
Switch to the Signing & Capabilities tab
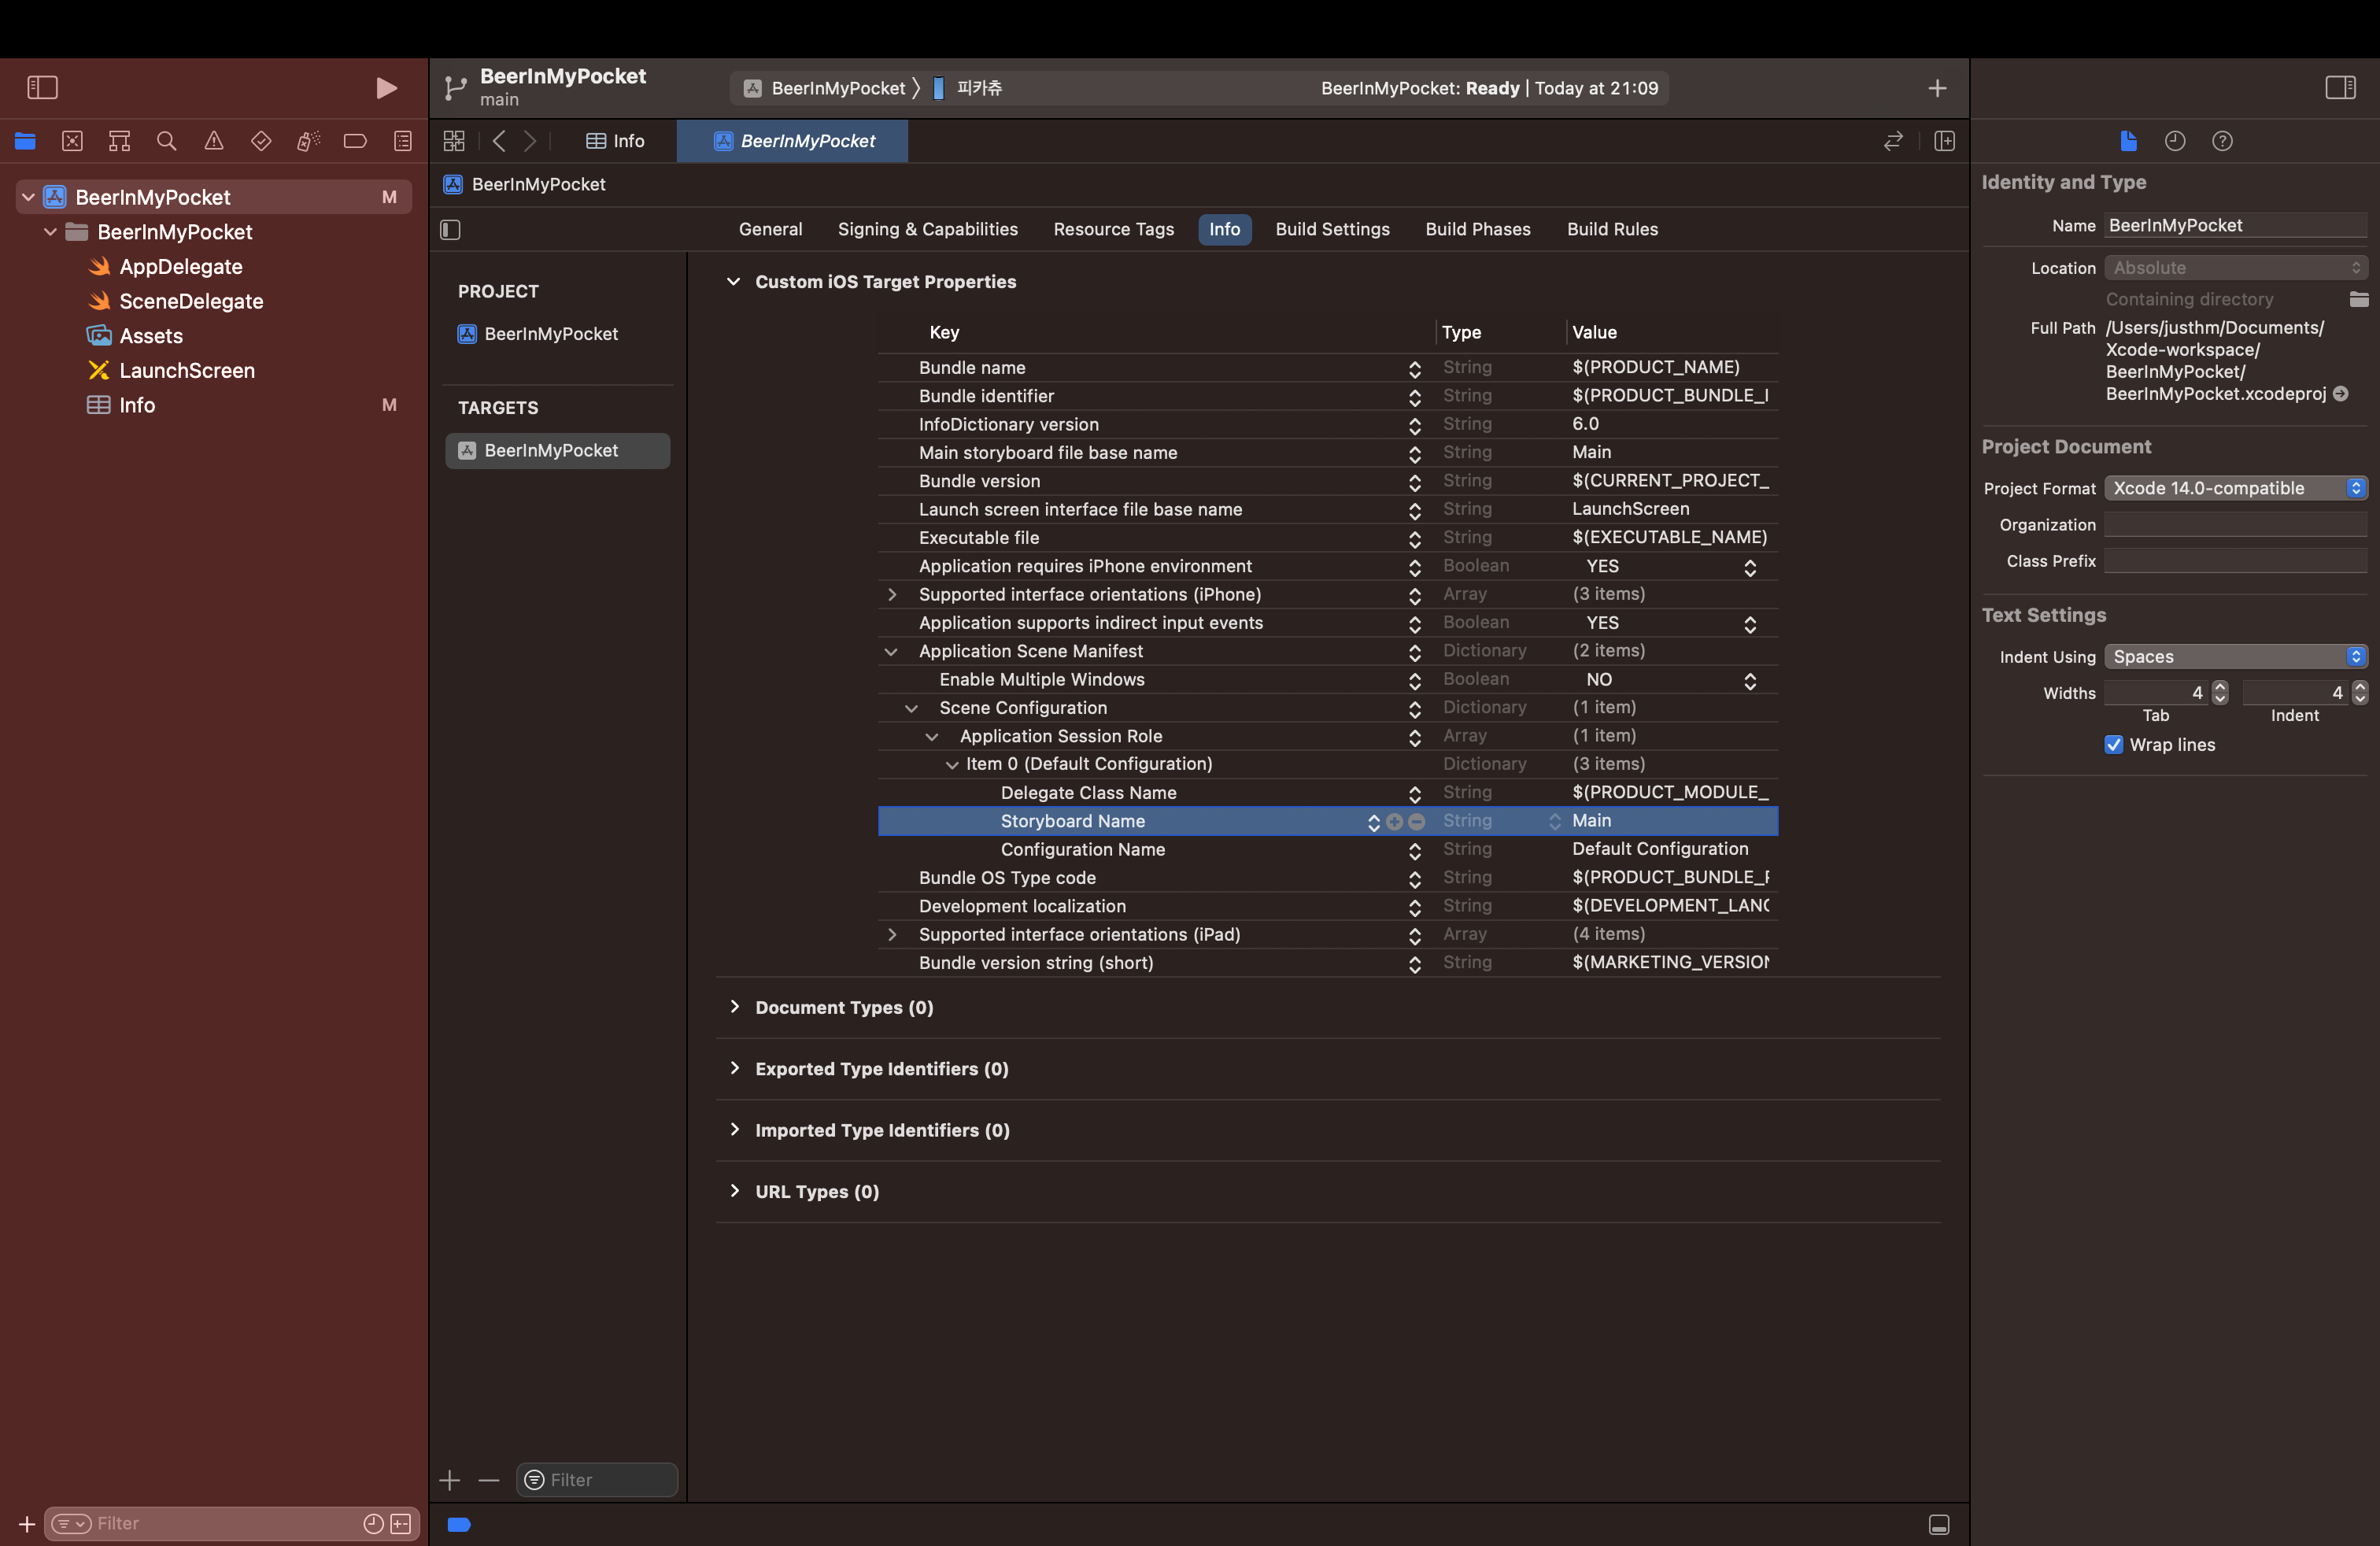927,229
